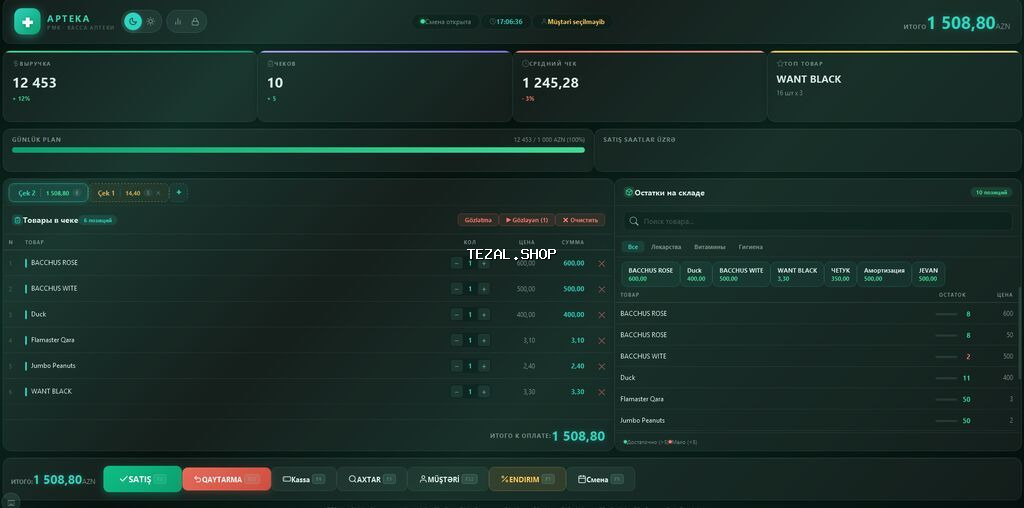Decrease quantity of BACCHUS WITE in receipt

(457, 289)
